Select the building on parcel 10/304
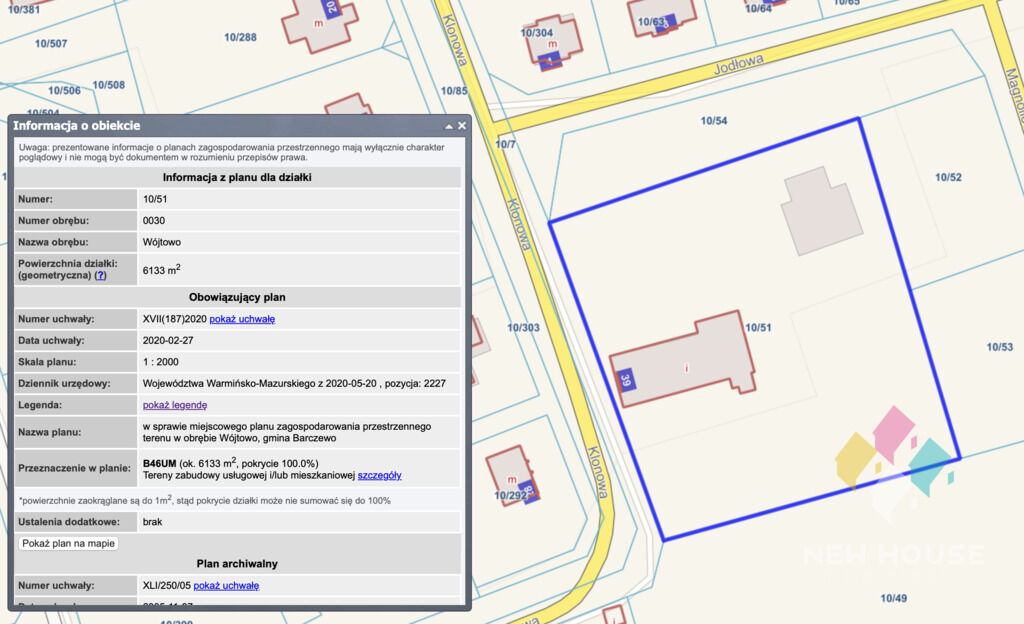The width and height of the screenshot is (1024, 624). point(554,42)
